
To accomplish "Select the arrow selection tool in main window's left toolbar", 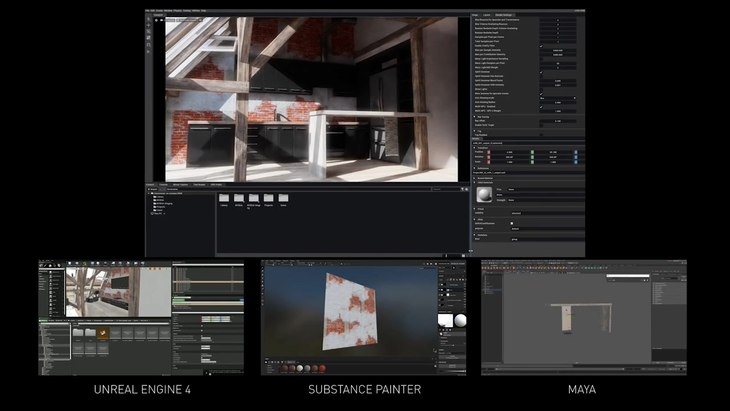I will tap(149, 19).
